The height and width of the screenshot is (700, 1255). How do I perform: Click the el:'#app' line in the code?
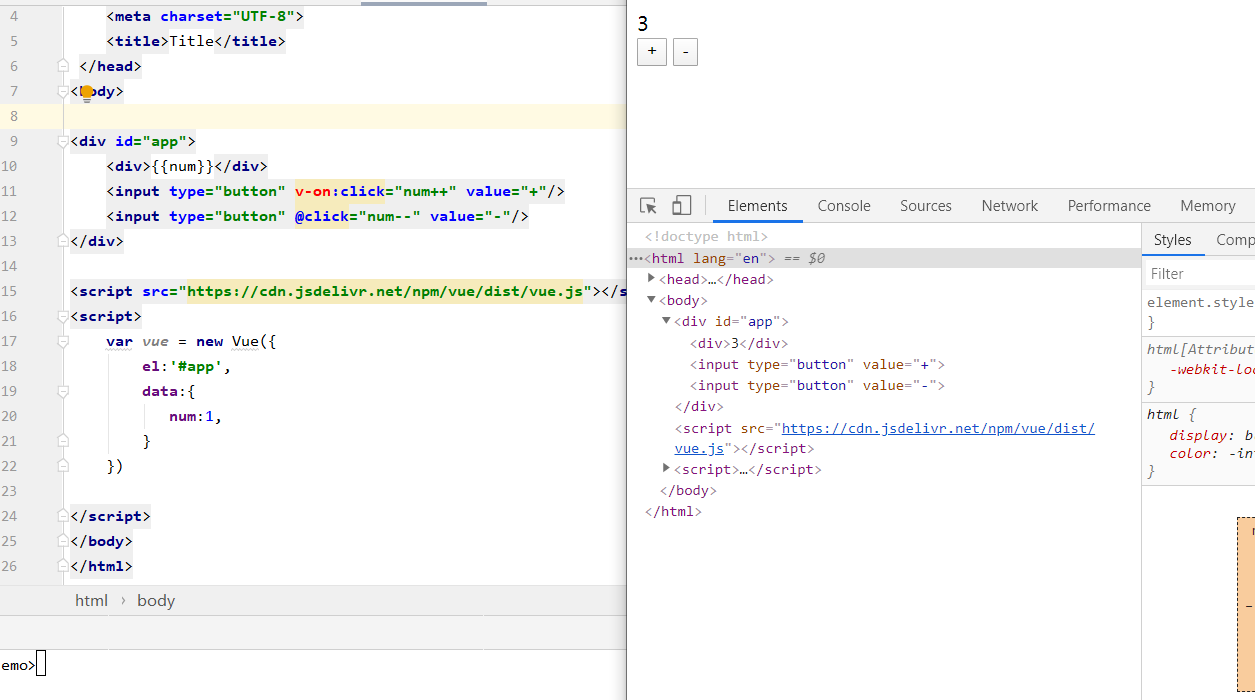187,366
